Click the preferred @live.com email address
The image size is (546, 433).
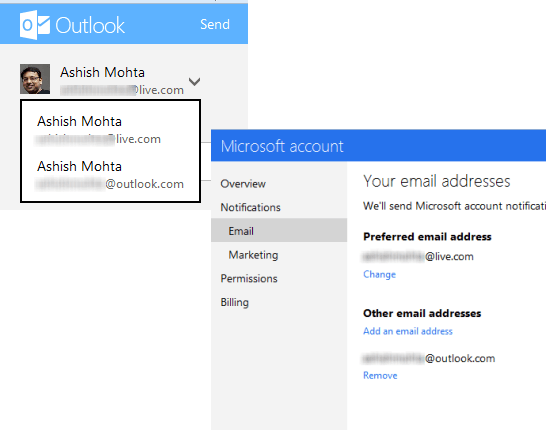pos(418,256)
